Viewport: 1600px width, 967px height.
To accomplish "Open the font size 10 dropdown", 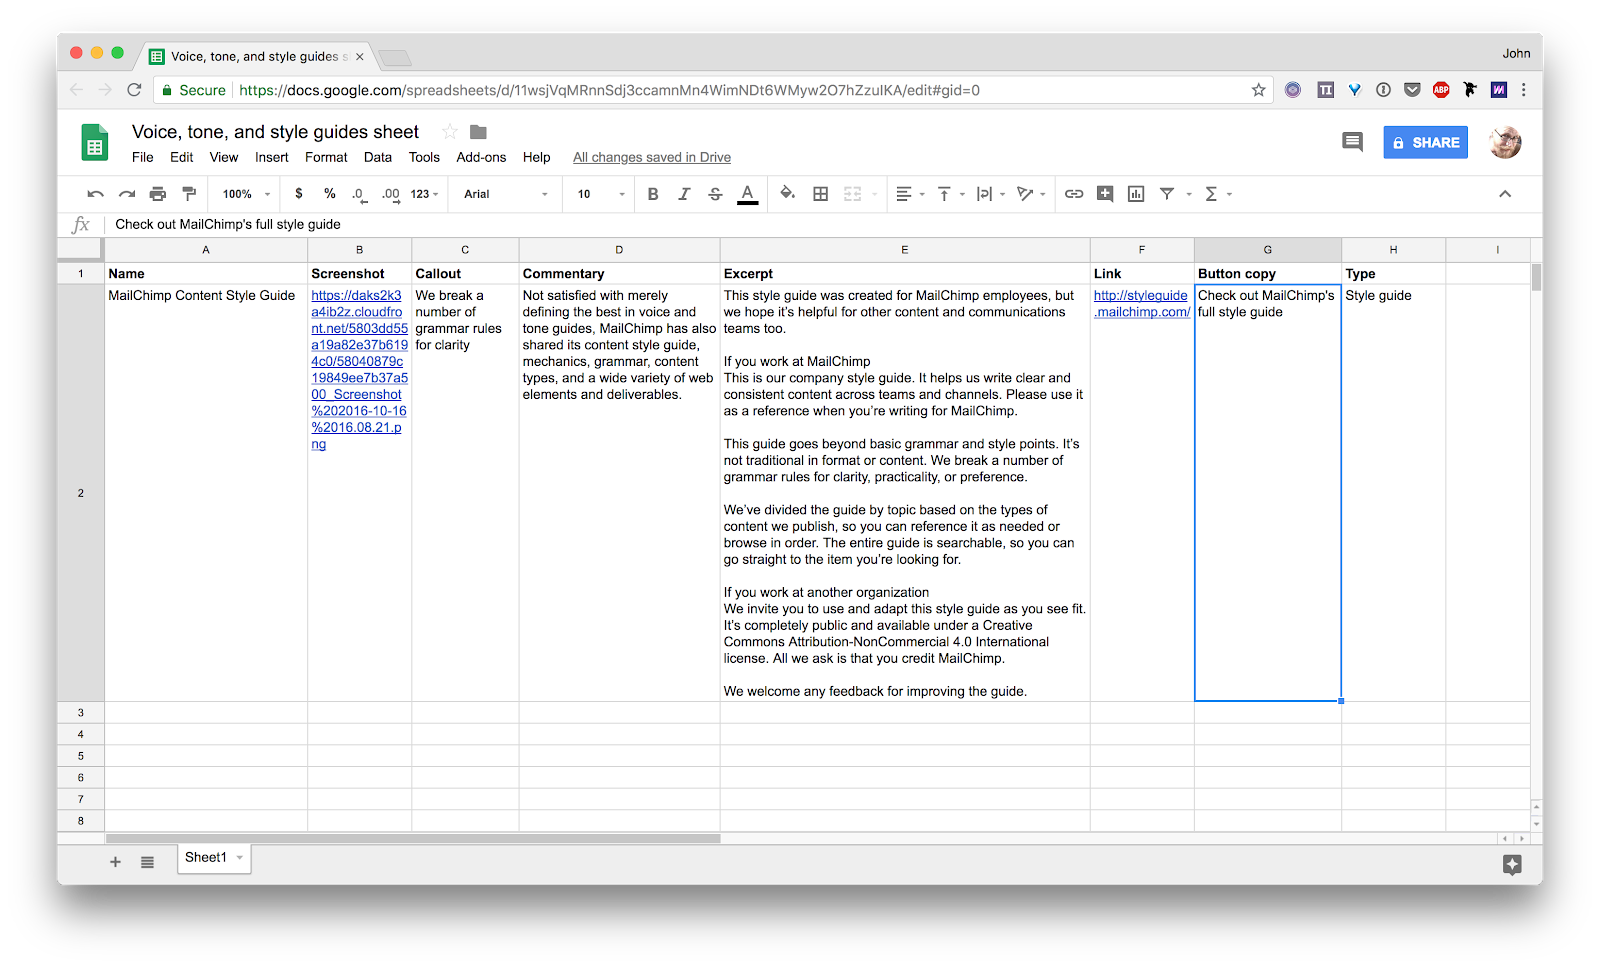I will (601, 194).
